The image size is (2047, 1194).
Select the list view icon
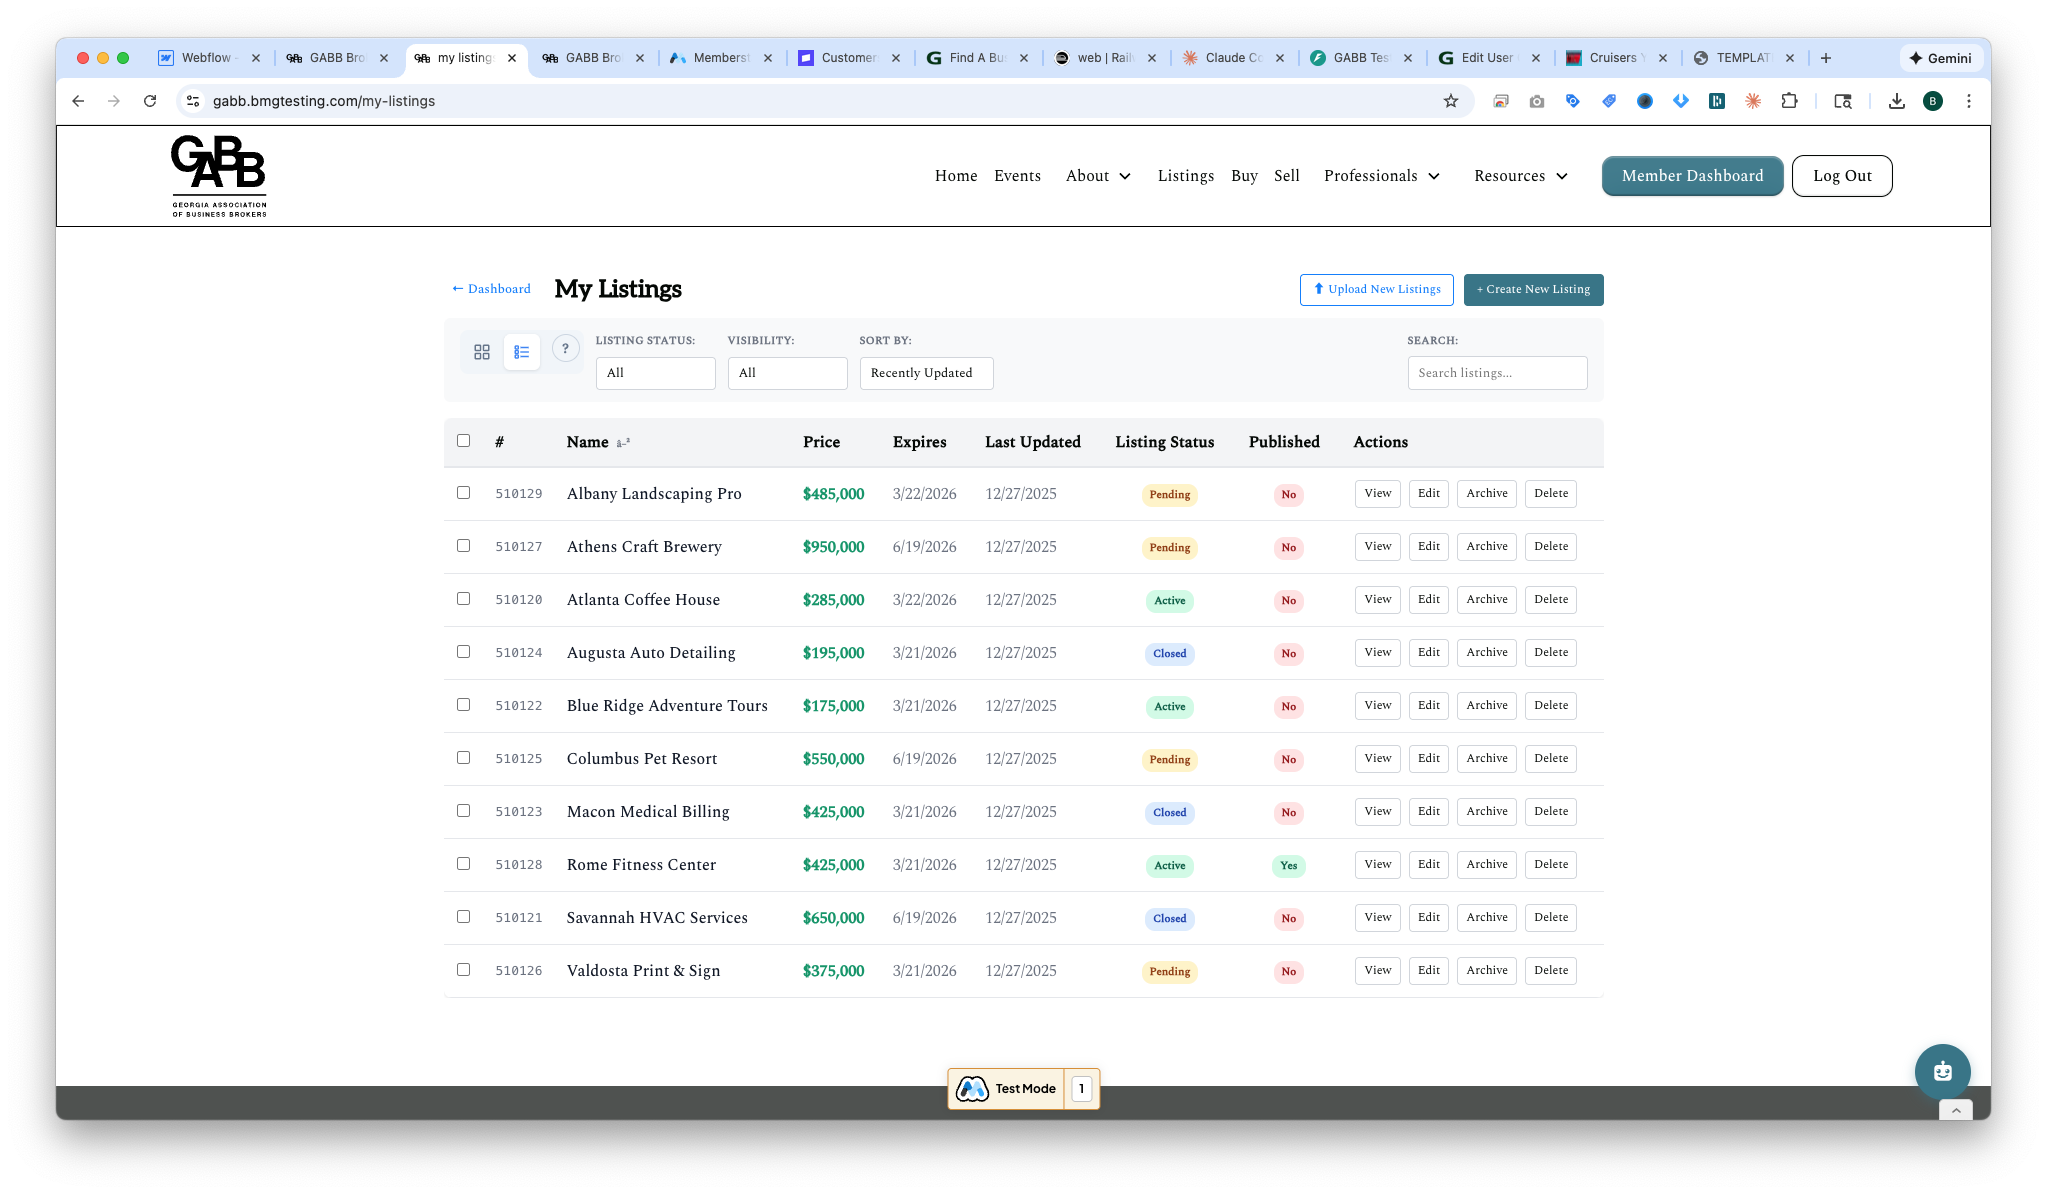[521, 351]
